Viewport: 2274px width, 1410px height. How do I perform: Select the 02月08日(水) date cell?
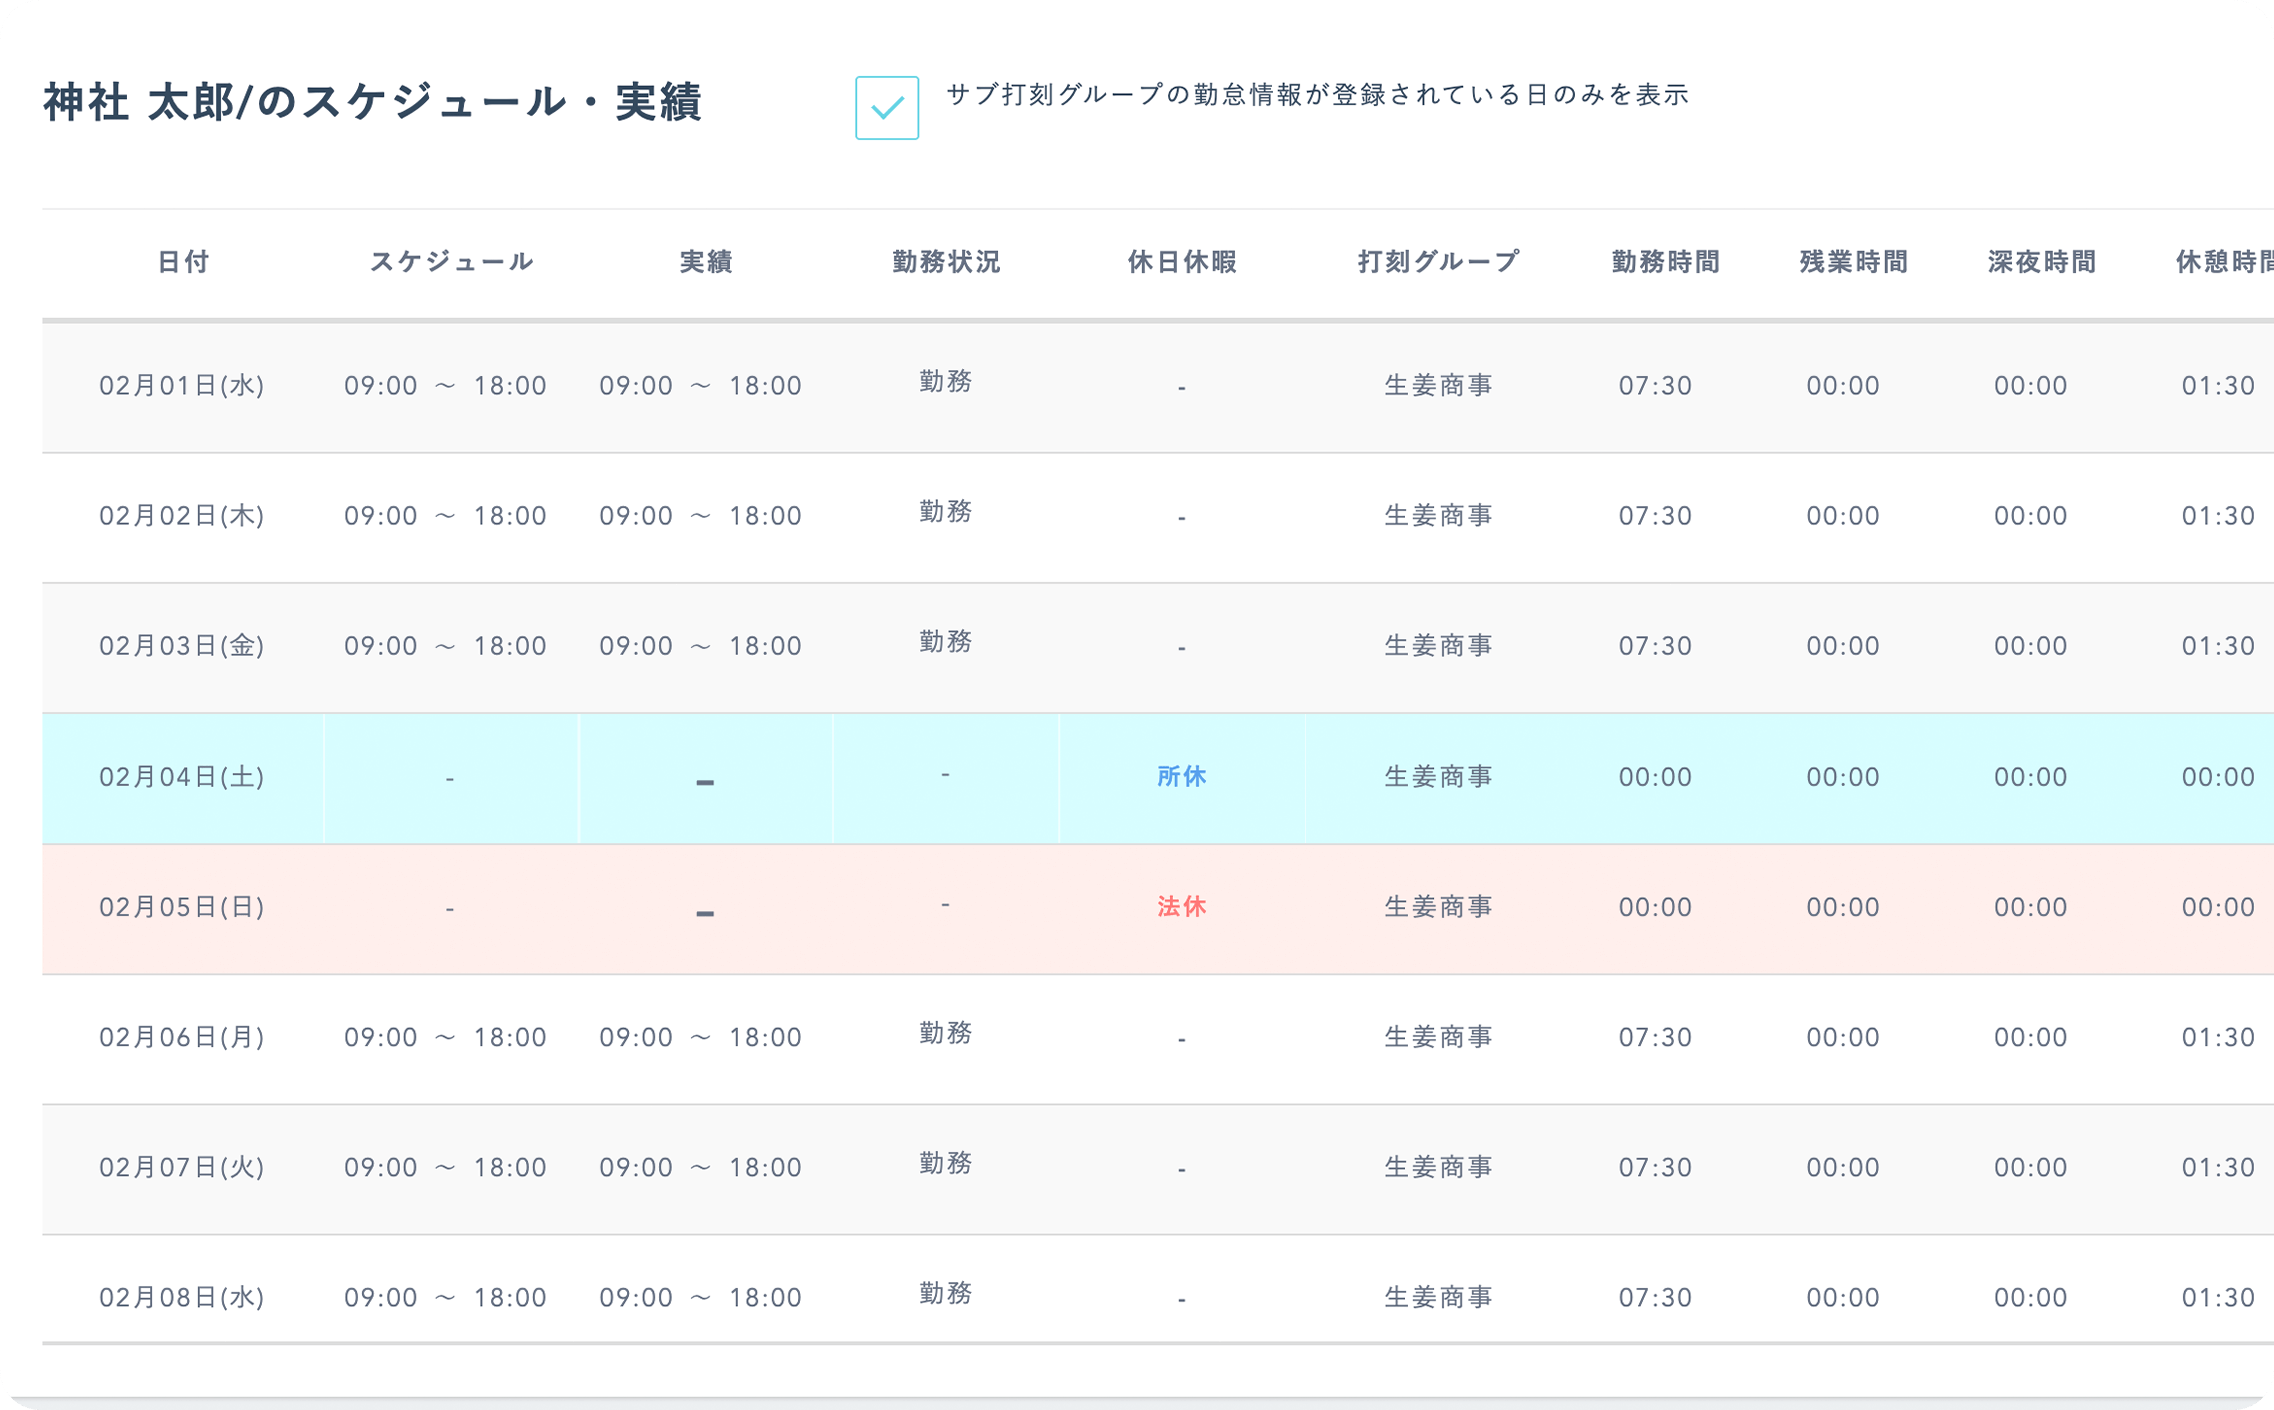(x=181, y=1297)
